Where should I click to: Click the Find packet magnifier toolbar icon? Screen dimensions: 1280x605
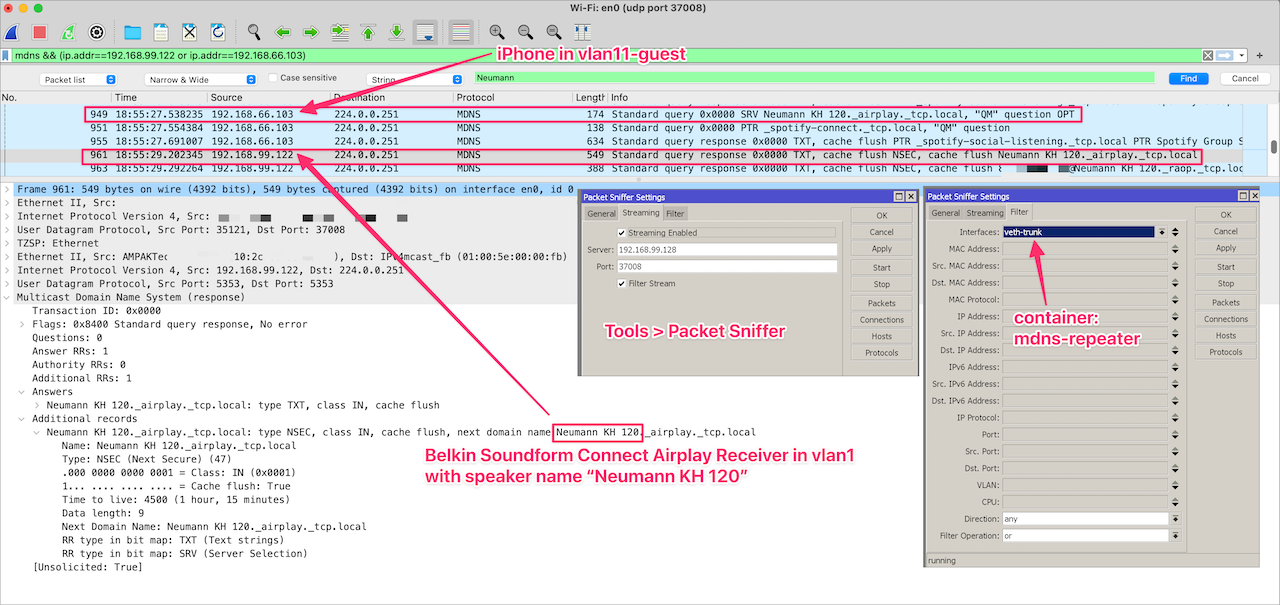pos(255,33)
